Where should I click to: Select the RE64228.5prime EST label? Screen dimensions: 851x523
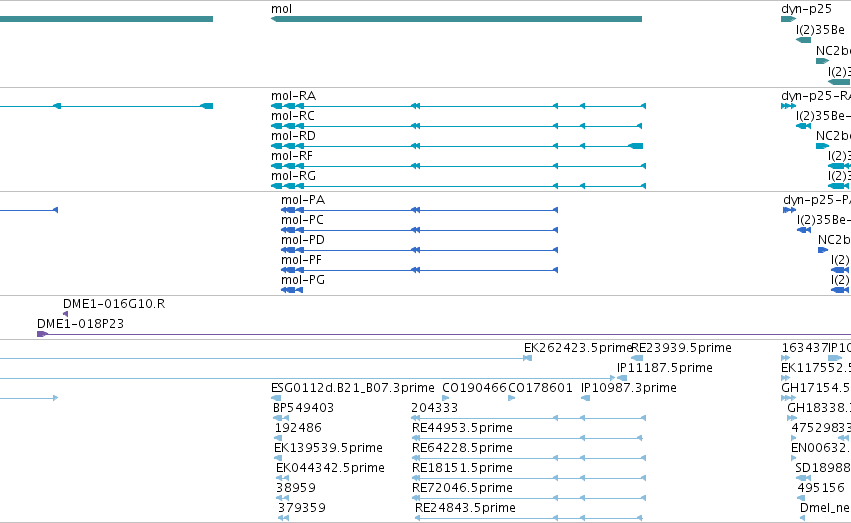click(x=462, y=448)
